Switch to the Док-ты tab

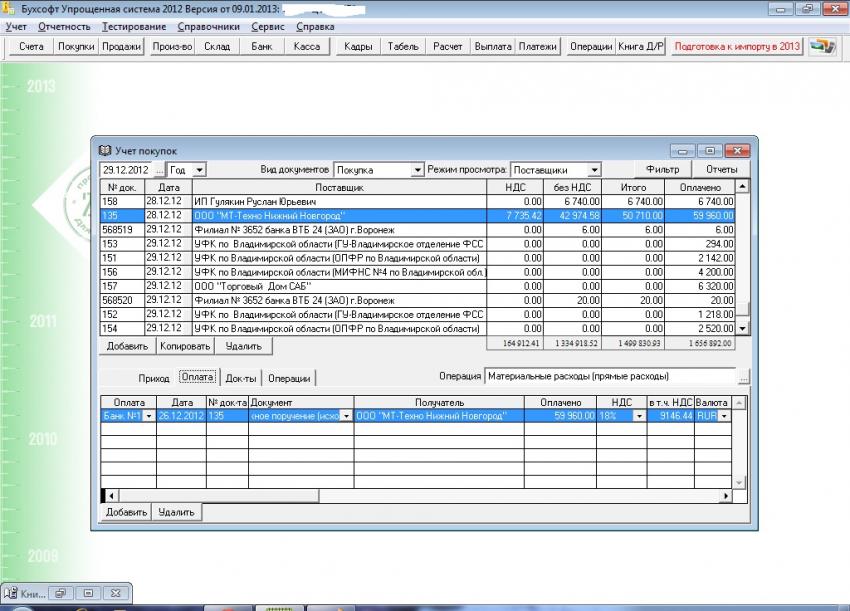(241, 378)
